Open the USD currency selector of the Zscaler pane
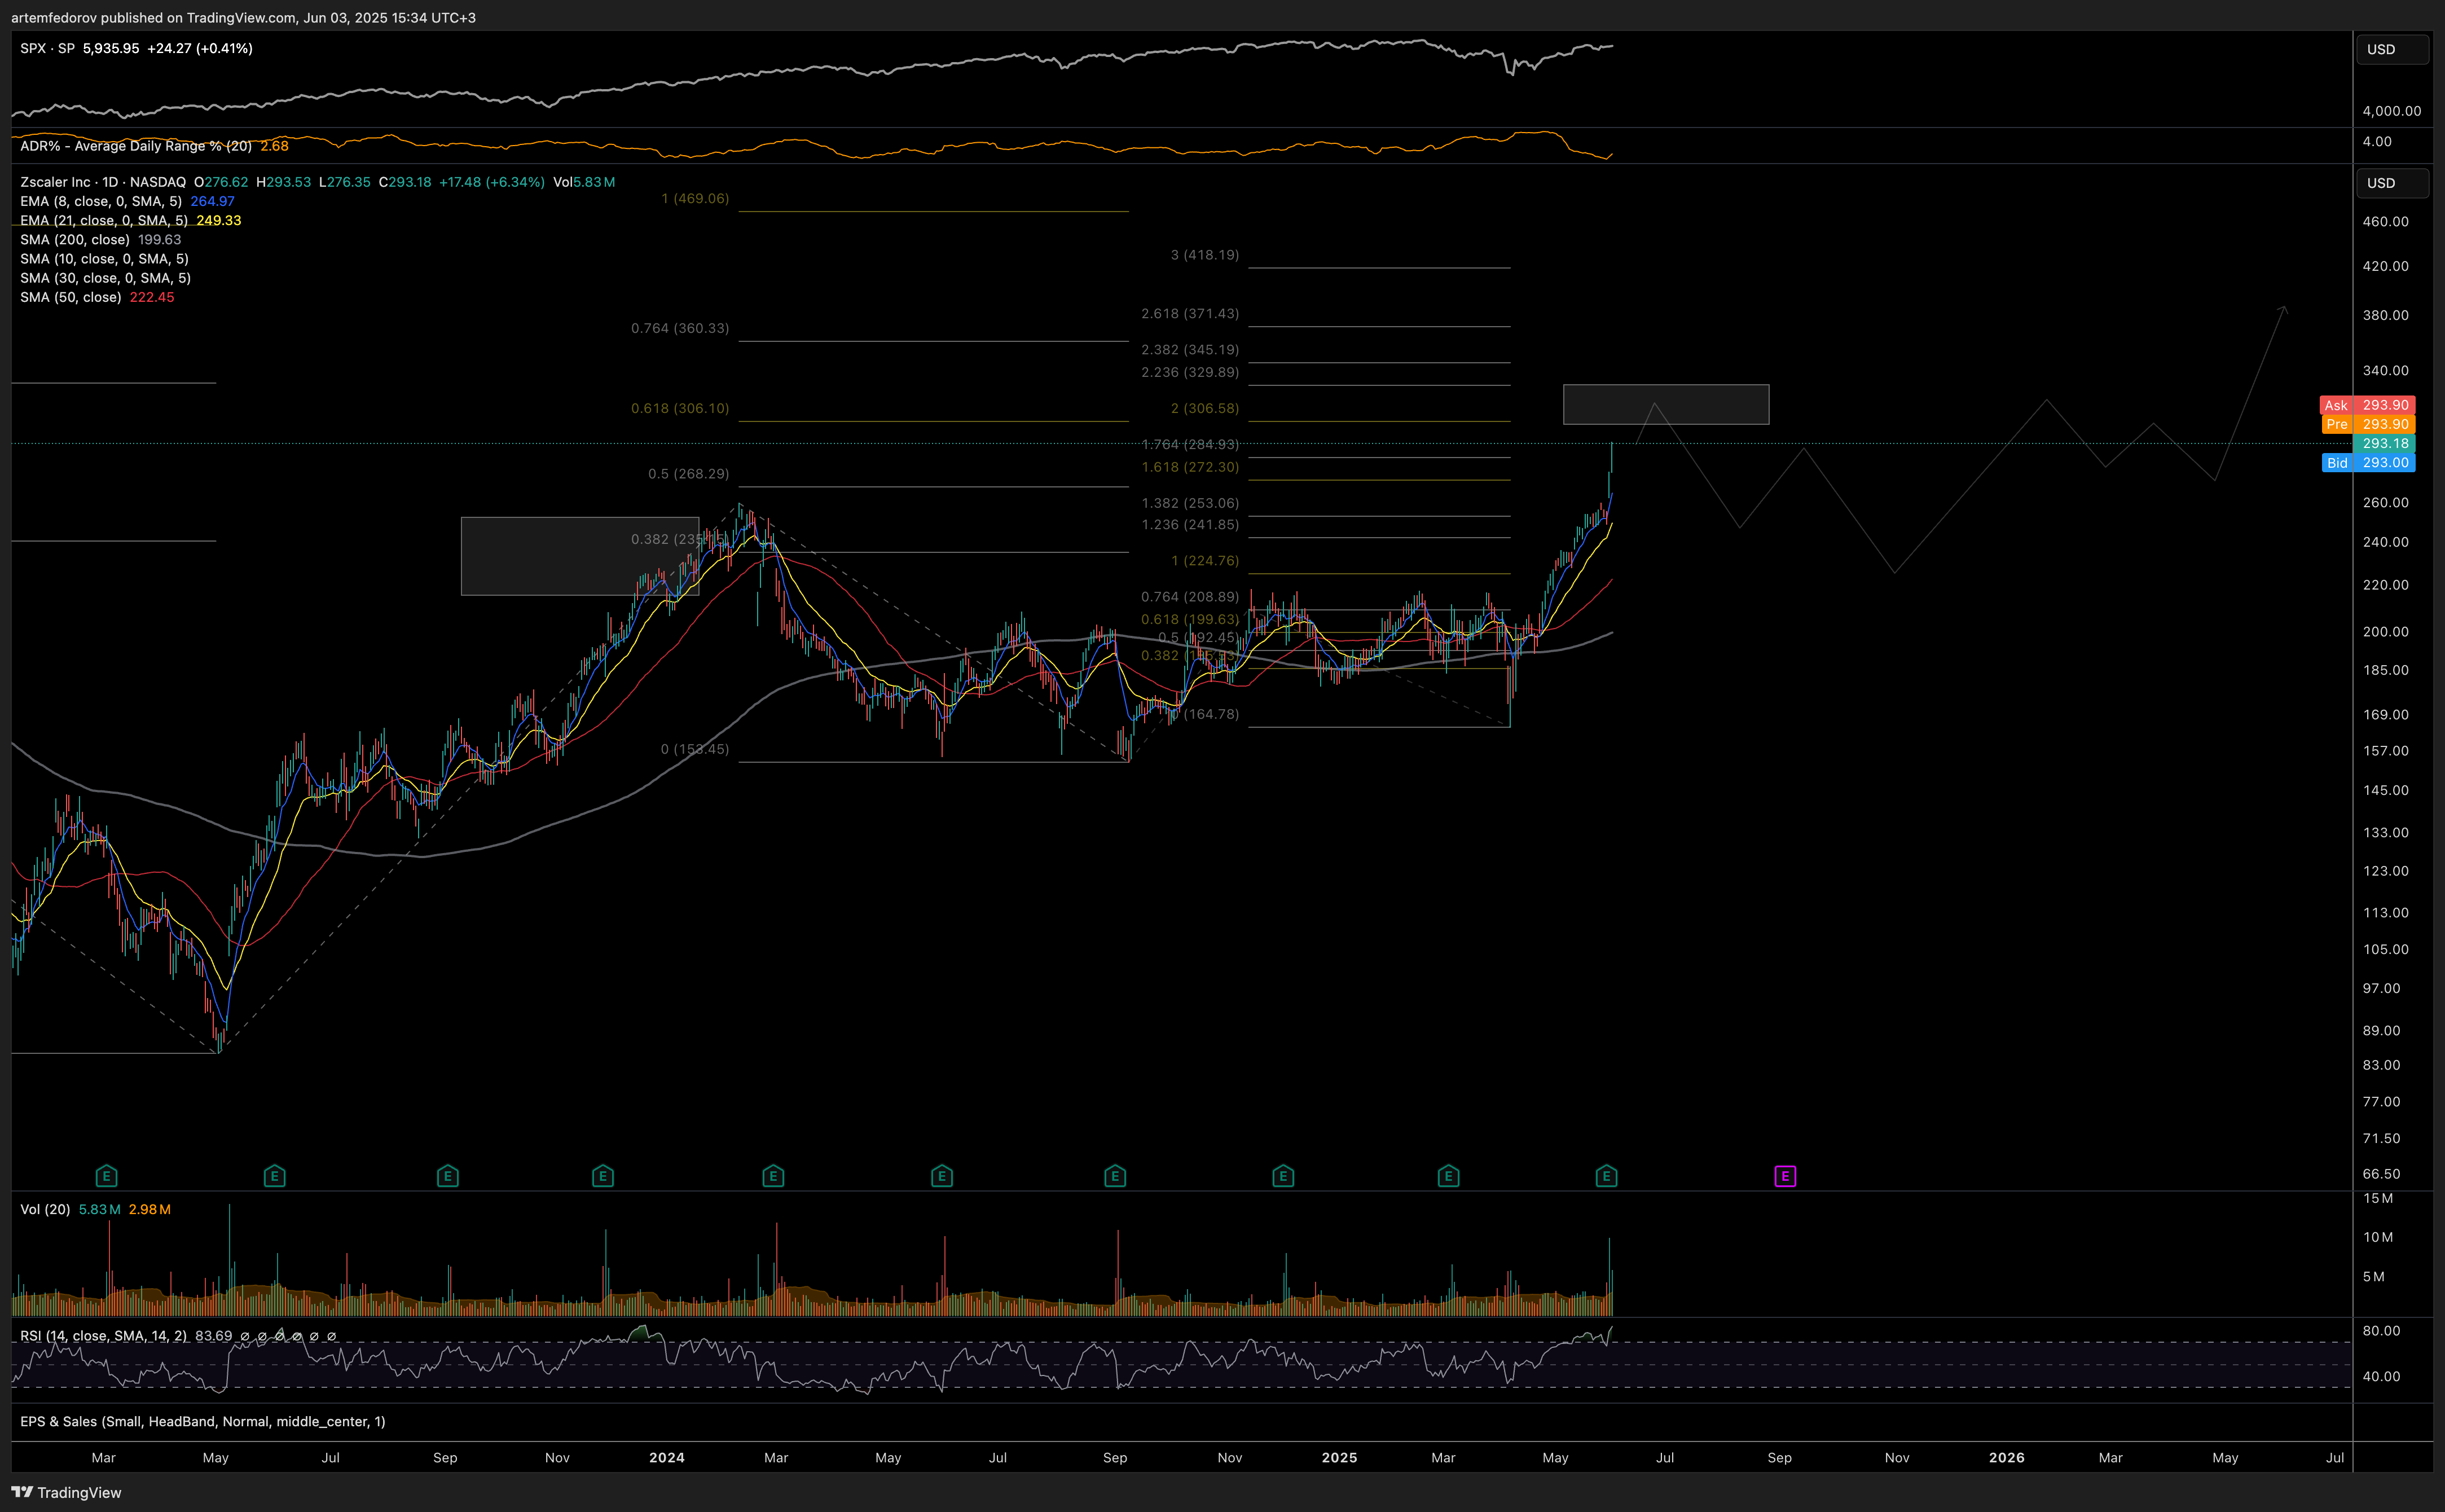Image resolution: width=2445 pixels, height=1512 pixels. coord(2393,183)
